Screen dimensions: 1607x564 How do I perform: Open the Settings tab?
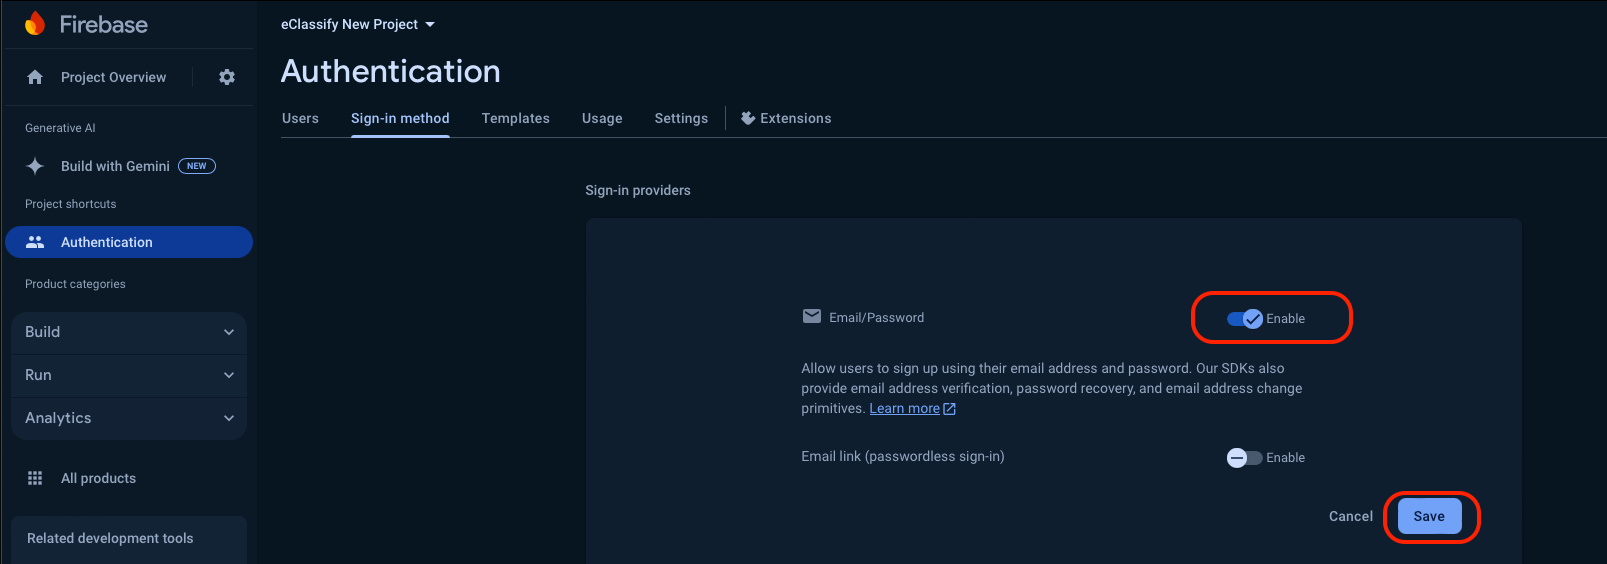coord(681,118)
